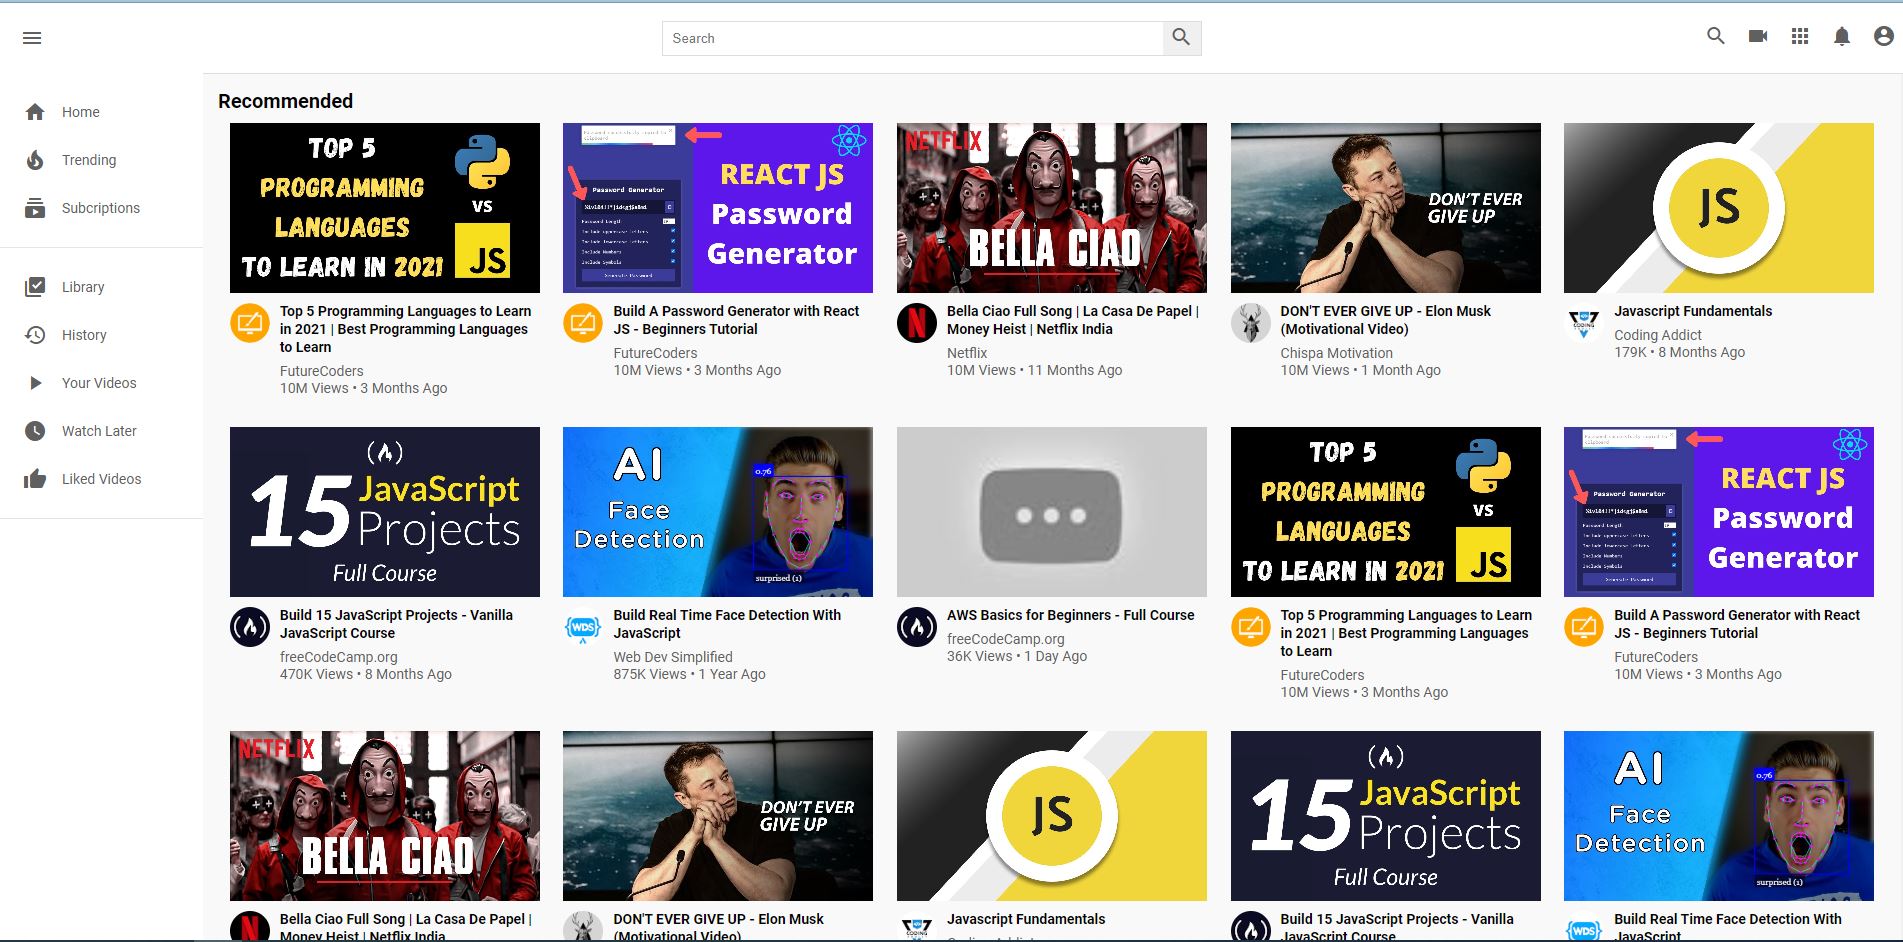Click the search magnifier button beside the search field
This screenshot has width=1903, height=942.
tap(1181, 38)
